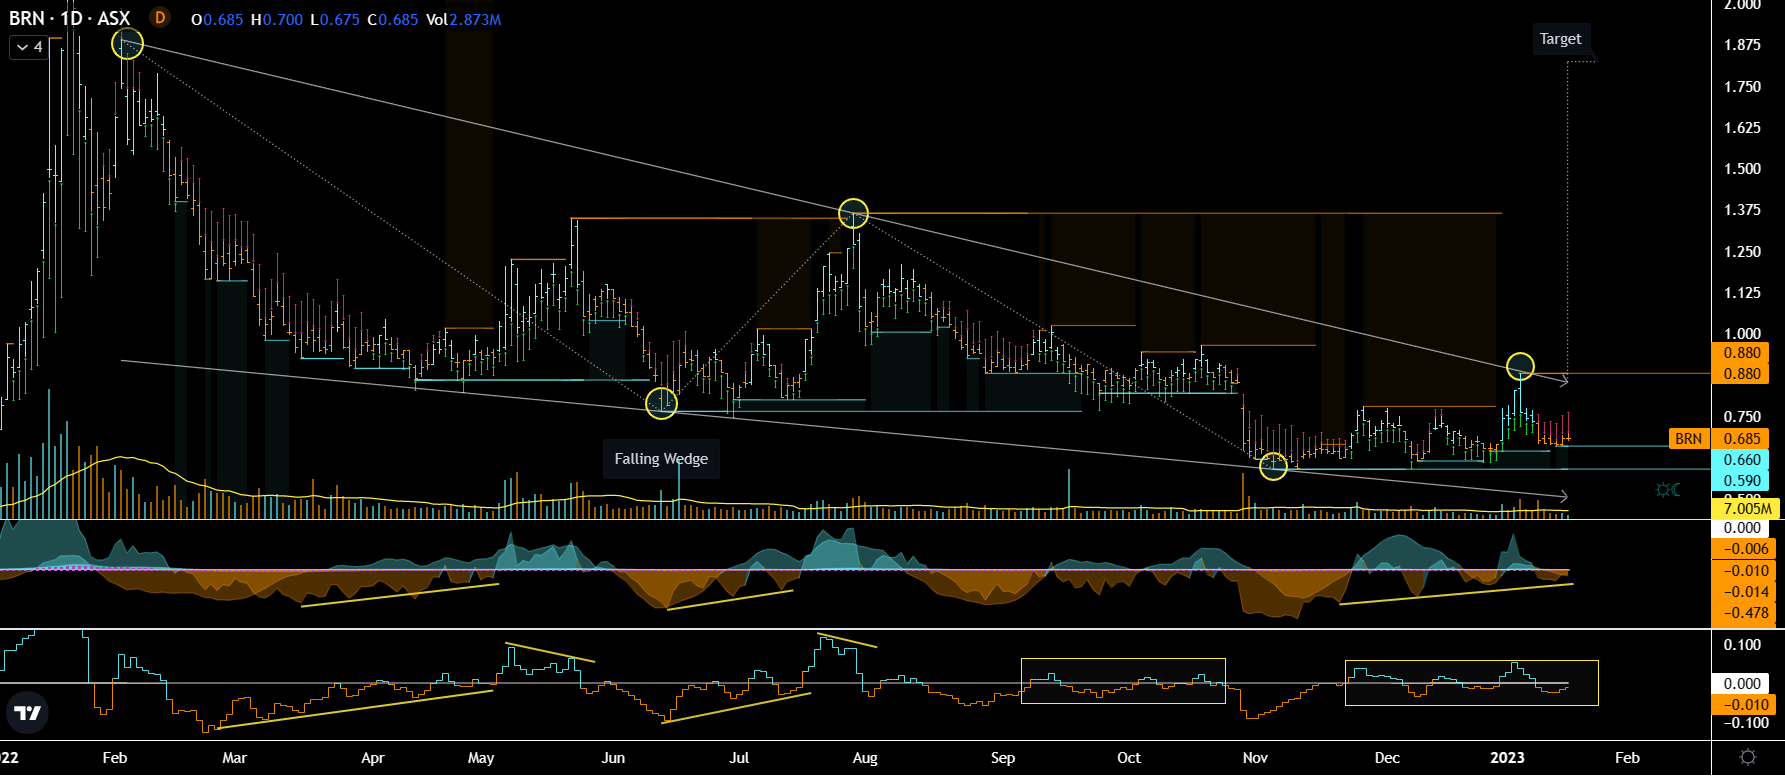
Task: Open chart settings via the bottom-right gear icon
Action: click(1747, 757)
